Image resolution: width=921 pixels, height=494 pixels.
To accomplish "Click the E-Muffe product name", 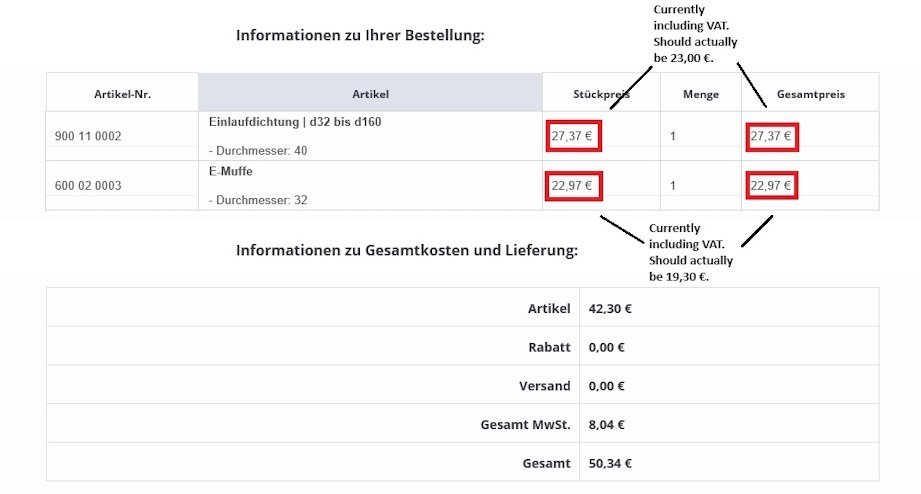I will pyautogui.click(x=230, y=171).
